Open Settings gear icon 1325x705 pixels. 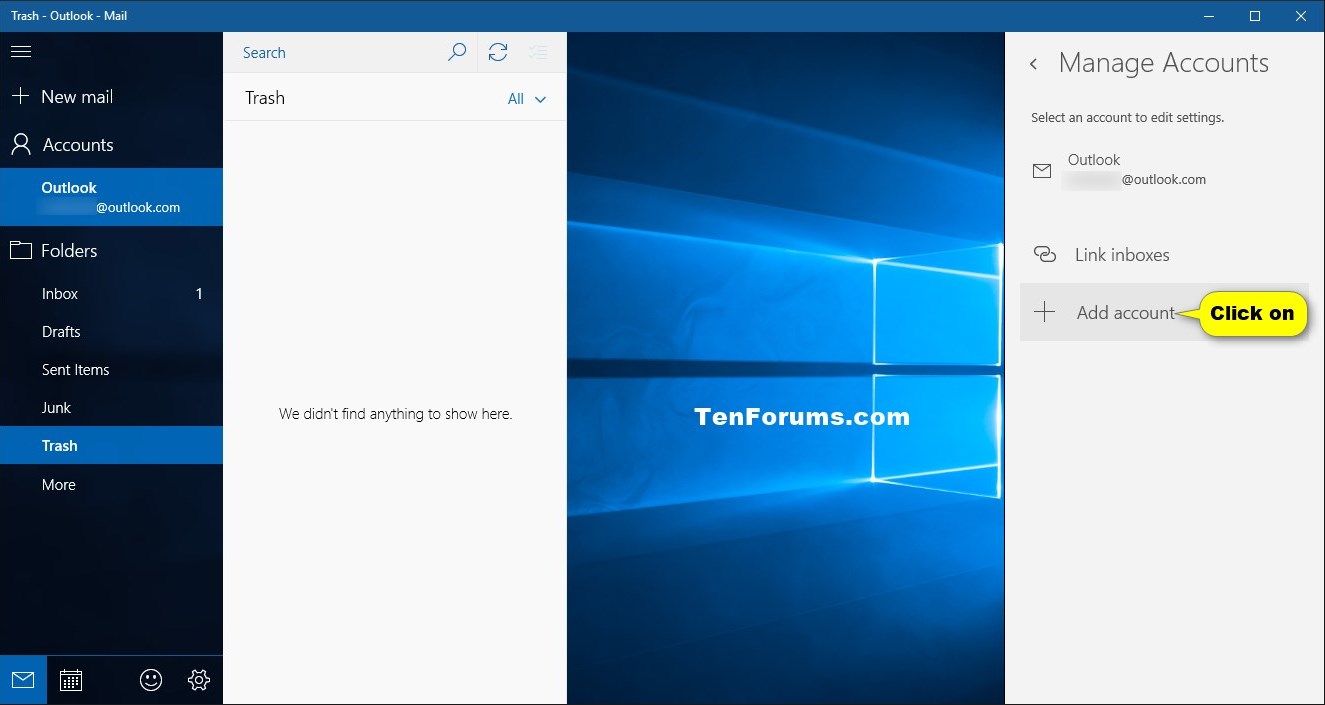199,680
